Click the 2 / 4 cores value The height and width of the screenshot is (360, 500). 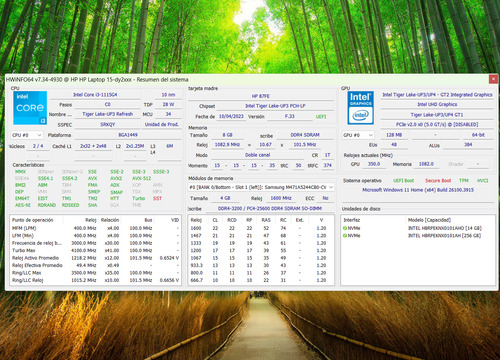38,146
